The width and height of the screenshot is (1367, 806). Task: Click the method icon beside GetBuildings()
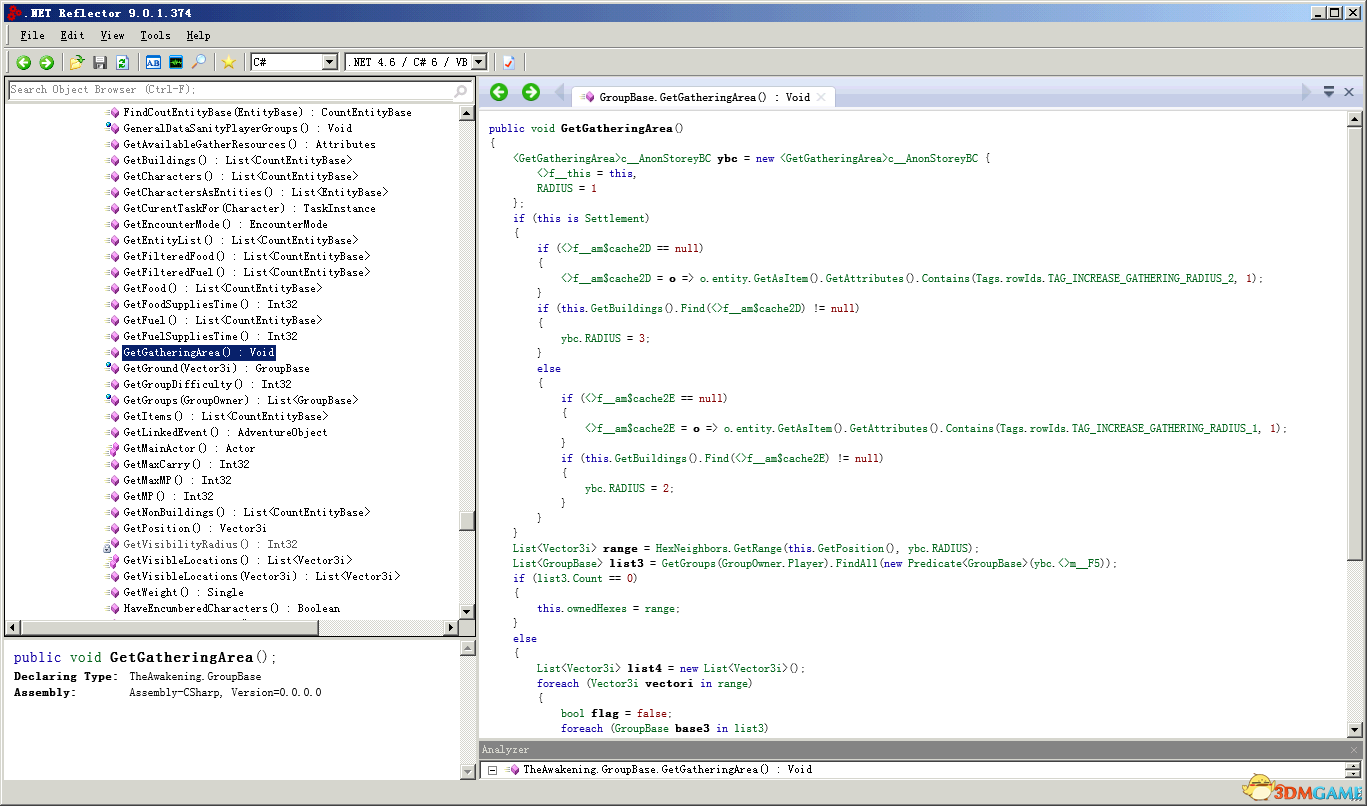(x=113, y=160)
